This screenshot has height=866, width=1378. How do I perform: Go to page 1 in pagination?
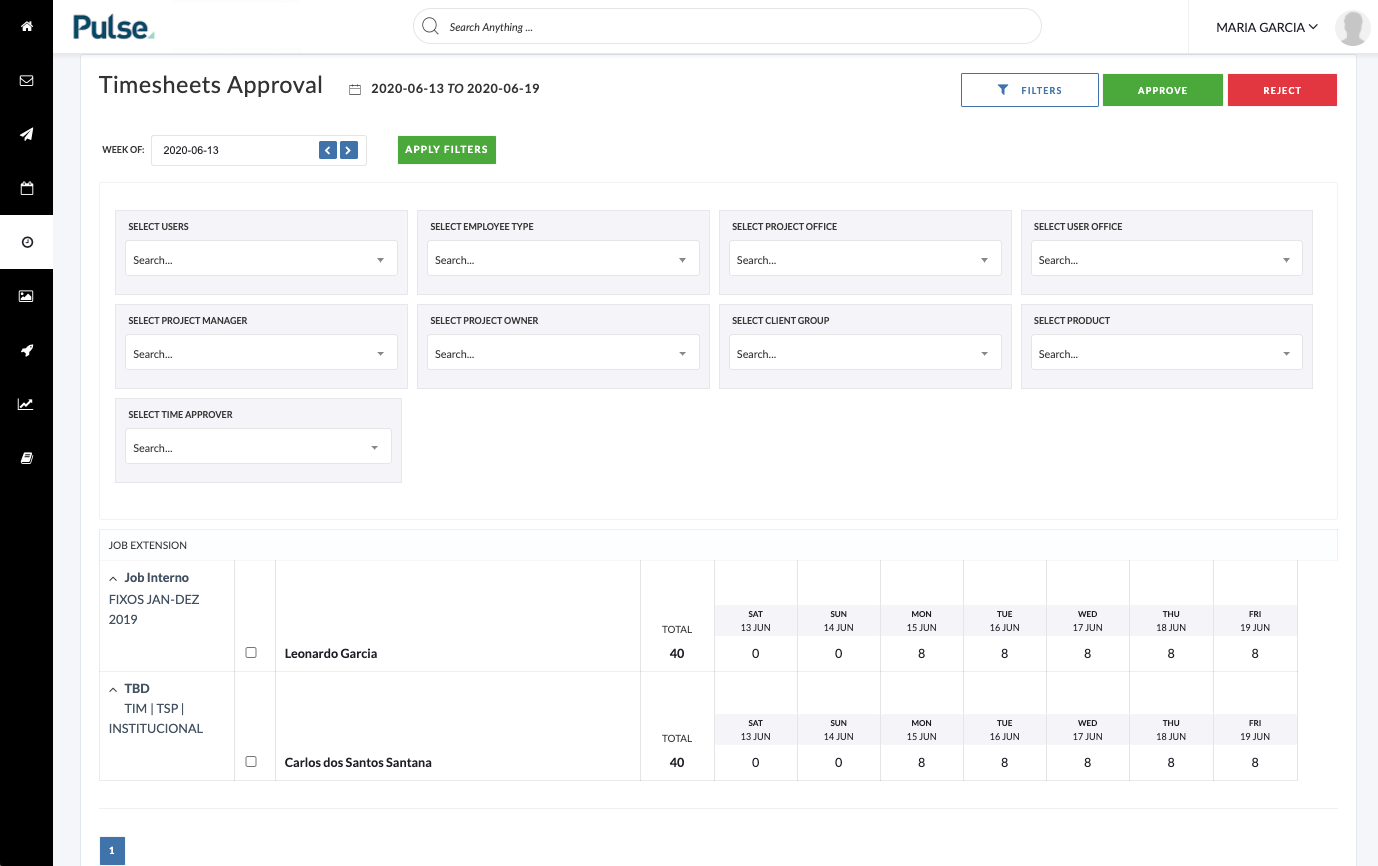pyautogui.click(x=112, y=851)
